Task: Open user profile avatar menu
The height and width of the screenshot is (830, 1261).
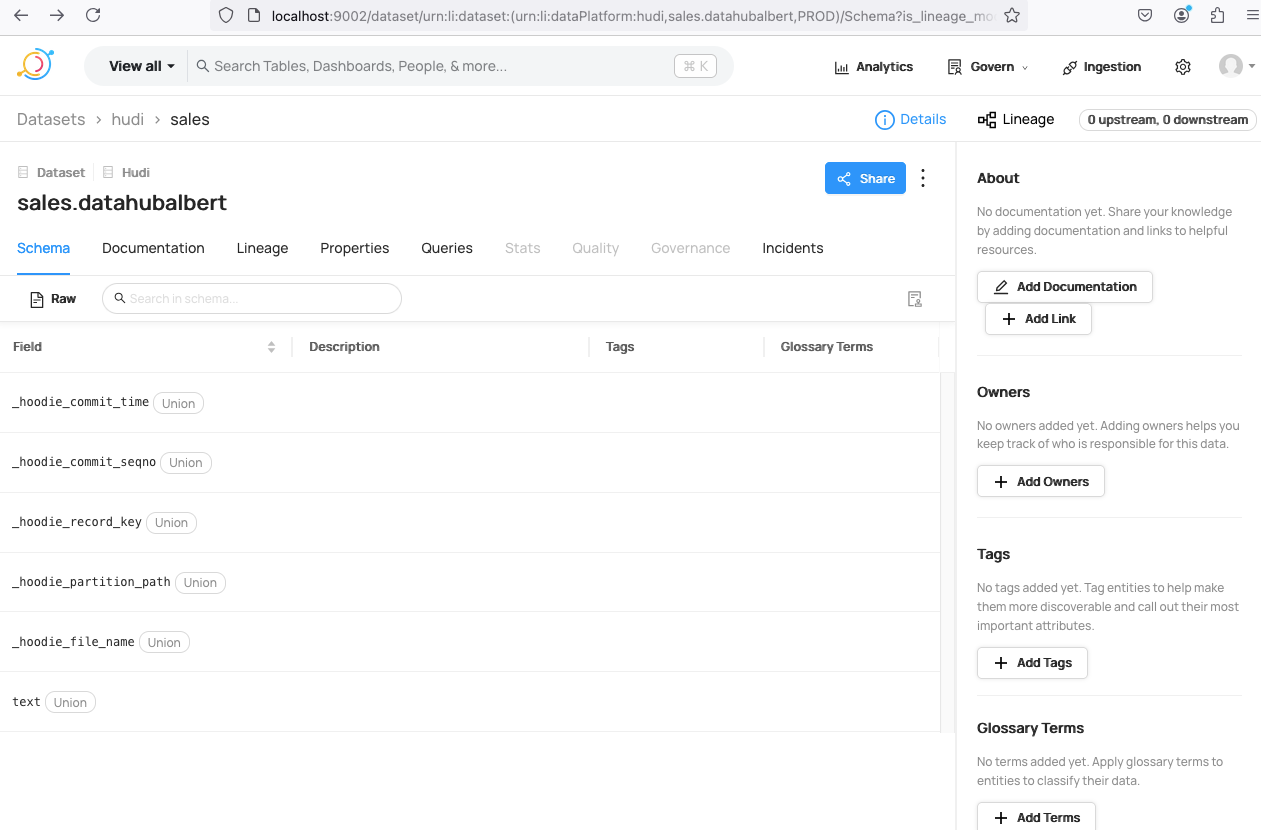Action: coord(1237,66)
